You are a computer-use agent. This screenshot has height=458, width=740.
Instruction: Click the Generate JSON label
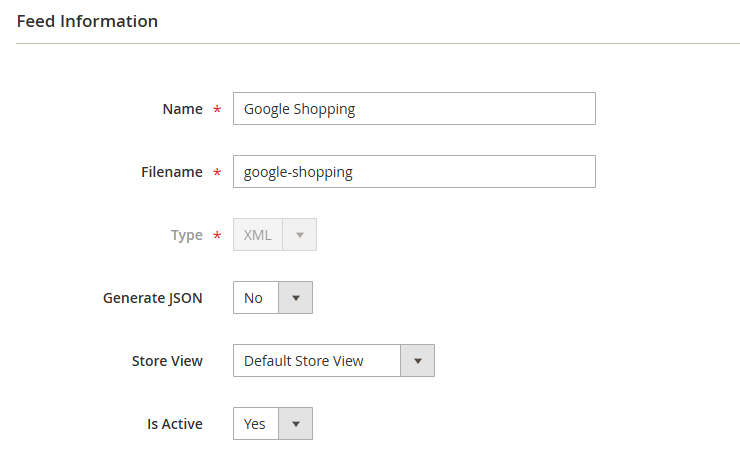[x=152, y=298]
